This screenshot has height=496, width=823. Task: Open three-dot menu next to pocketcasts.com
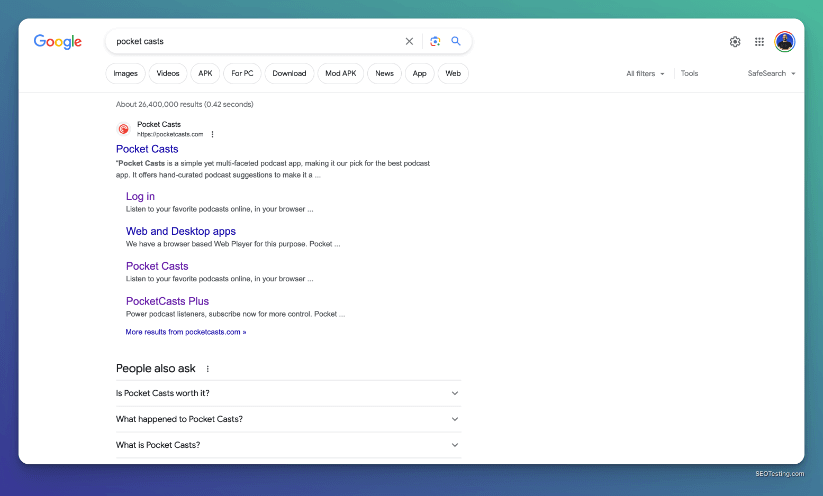coord(212,134)
